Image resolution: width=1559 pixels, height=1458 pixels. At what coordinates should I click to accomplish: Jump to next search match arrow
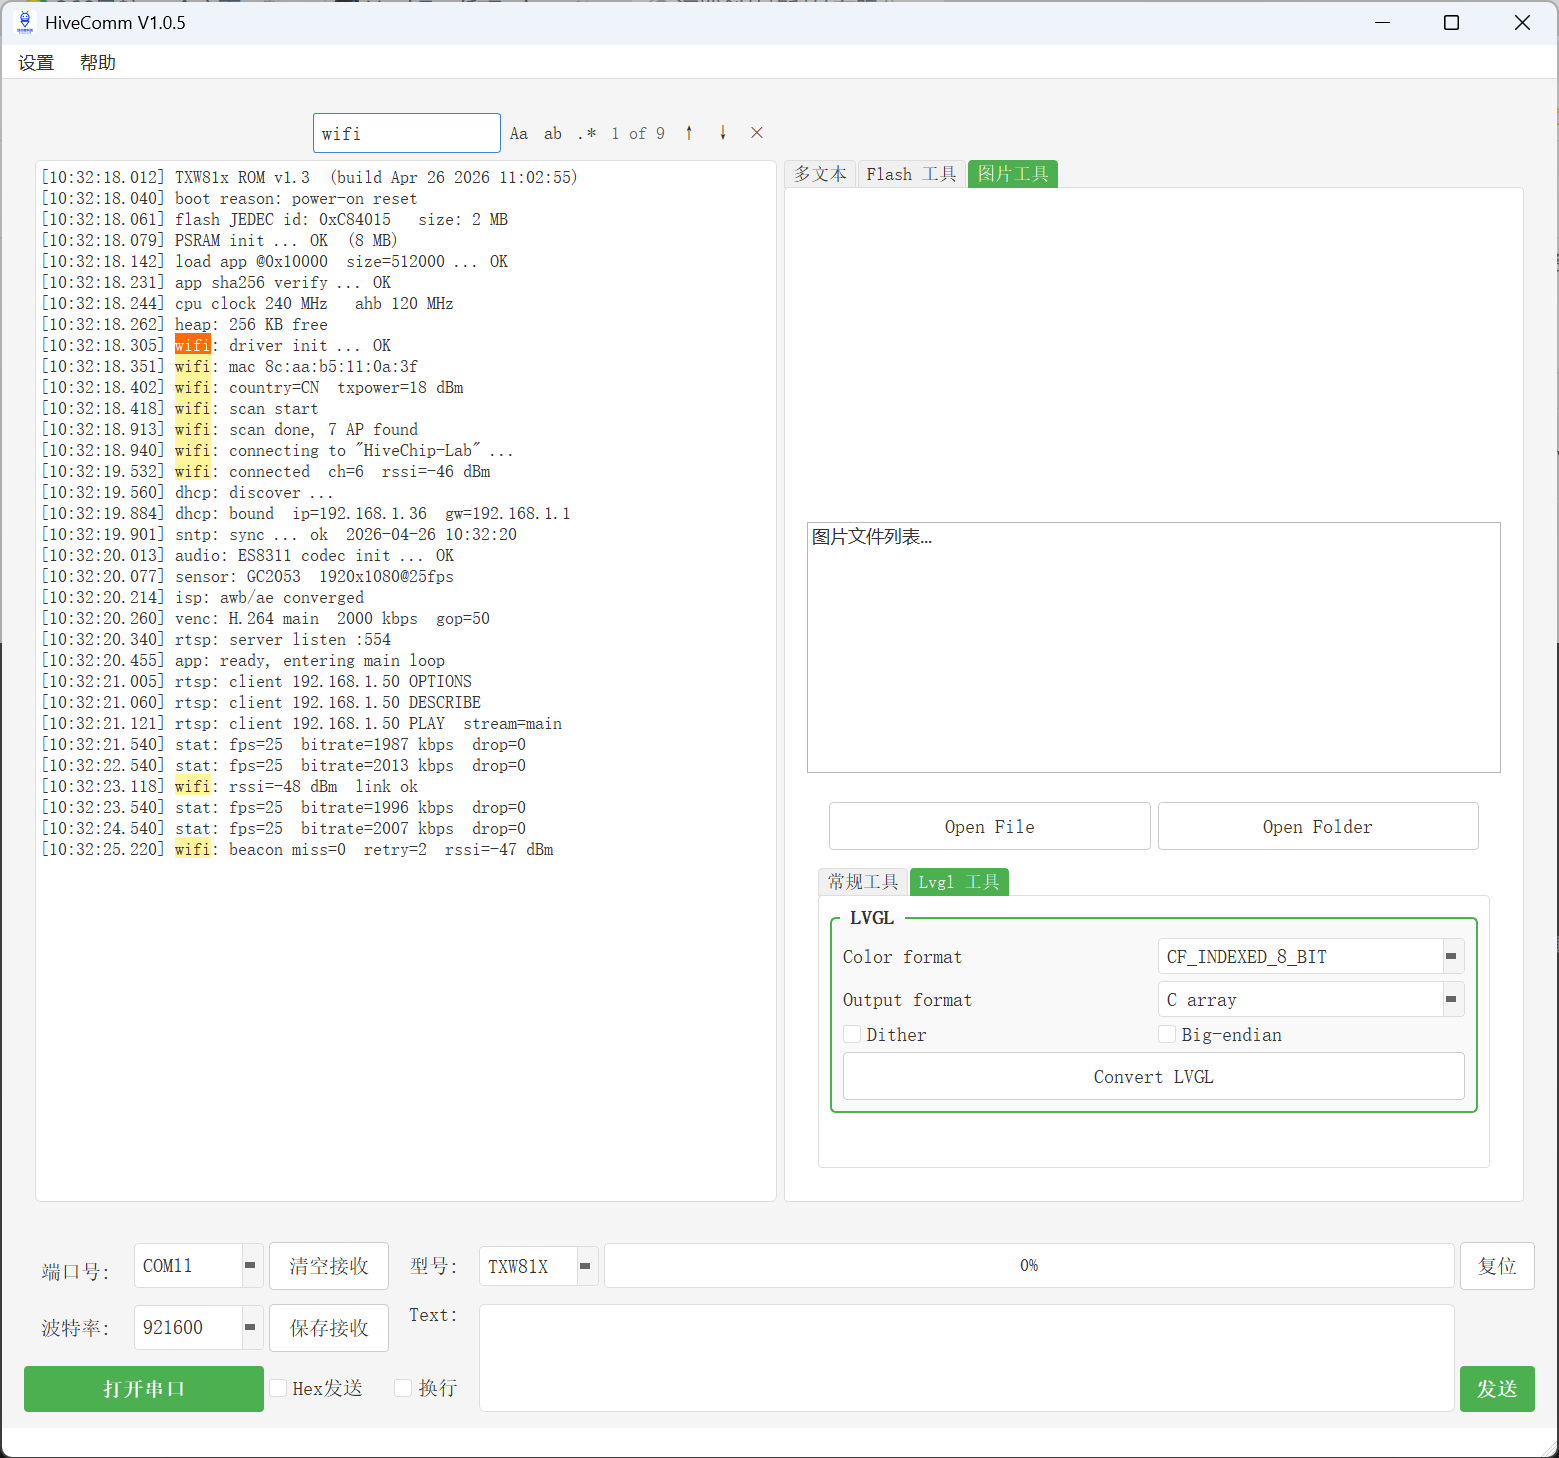tap(723, 133)
